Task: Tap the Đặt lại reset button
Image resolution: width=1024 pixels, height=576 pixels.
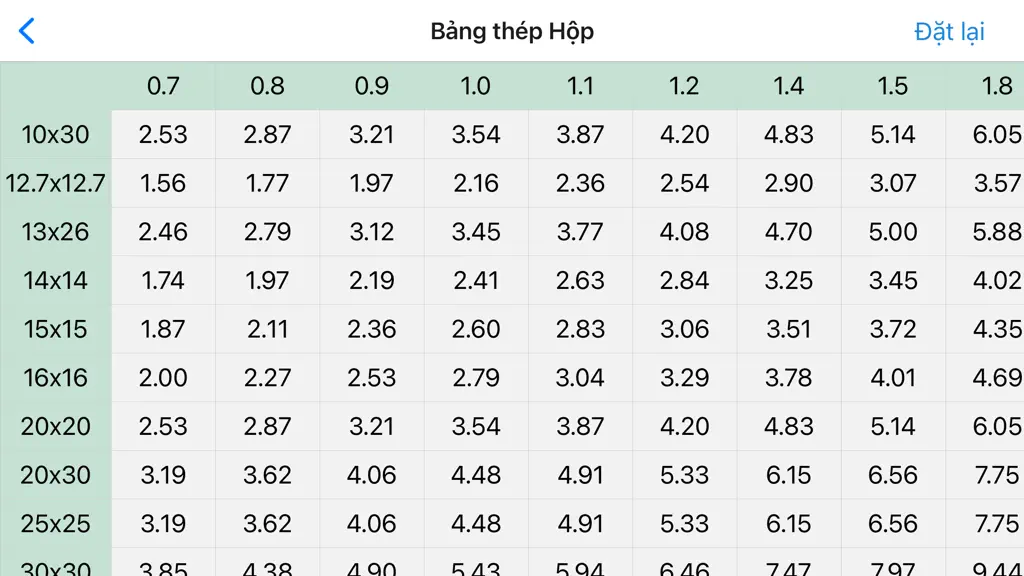Action: [949, 31]
